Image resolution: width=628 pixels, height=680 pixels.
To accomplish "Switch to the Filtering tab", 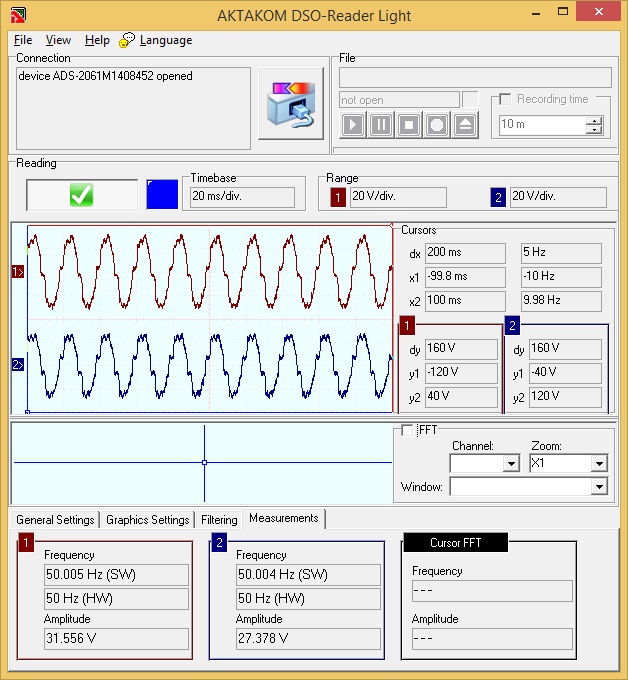I will [219, 520].
